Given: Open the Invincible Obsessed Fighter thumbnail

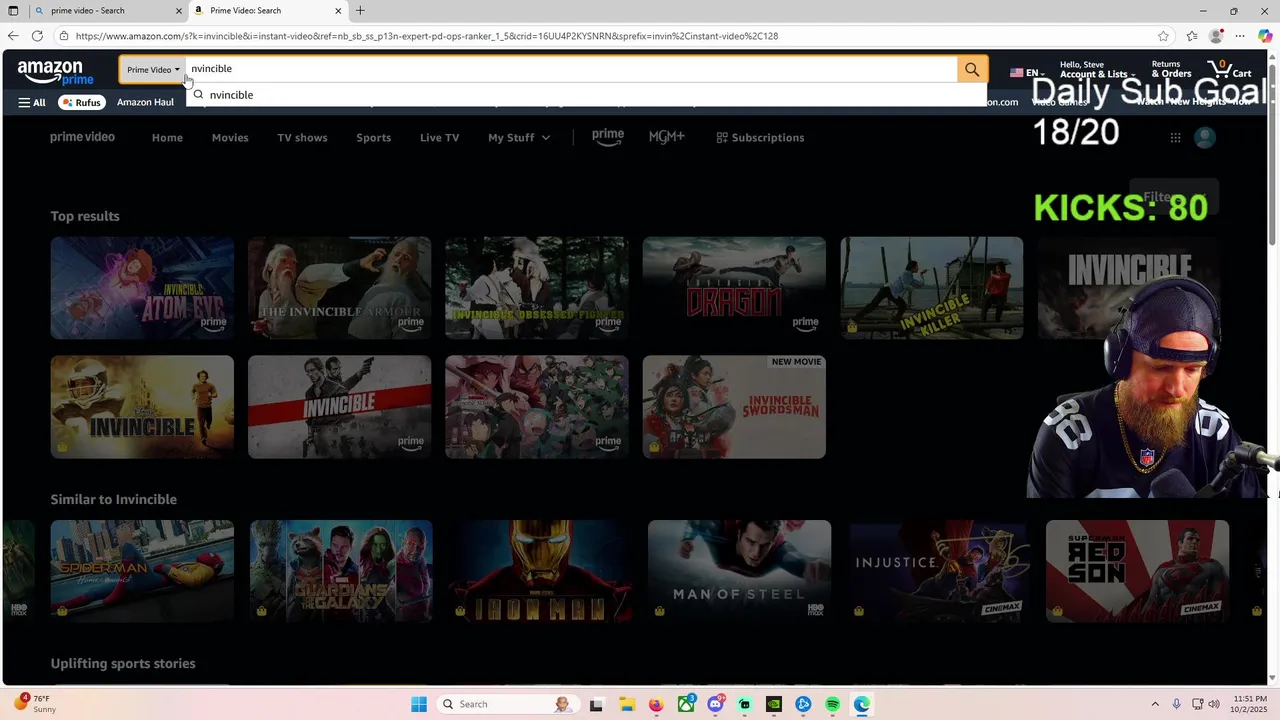Looking at the screenshot, I should [537, 288].
